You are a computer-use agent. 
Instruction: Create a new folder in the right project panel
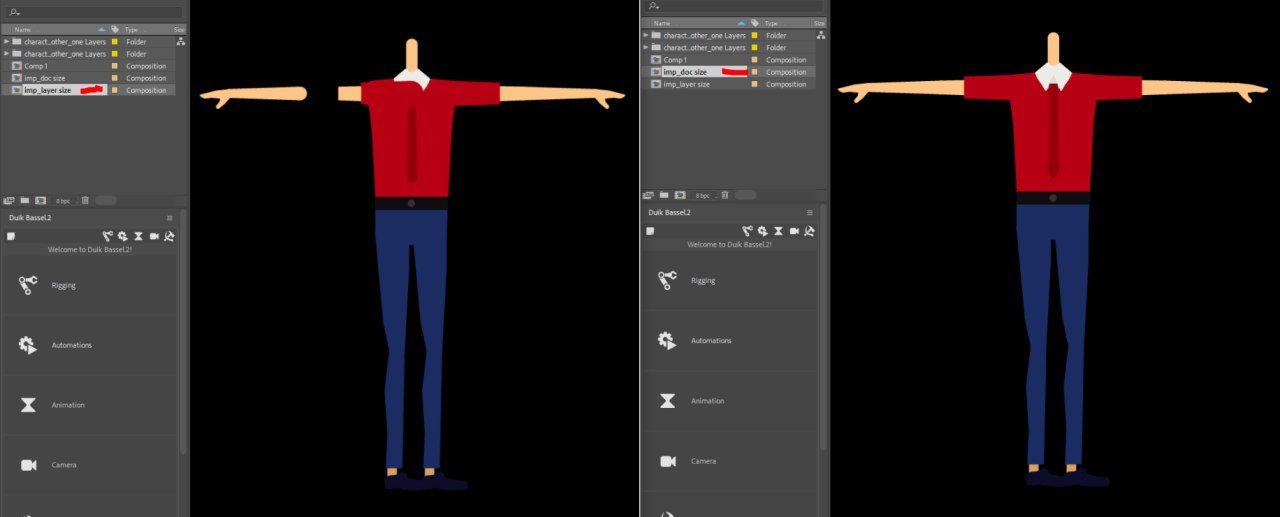[x=663, y=195]
